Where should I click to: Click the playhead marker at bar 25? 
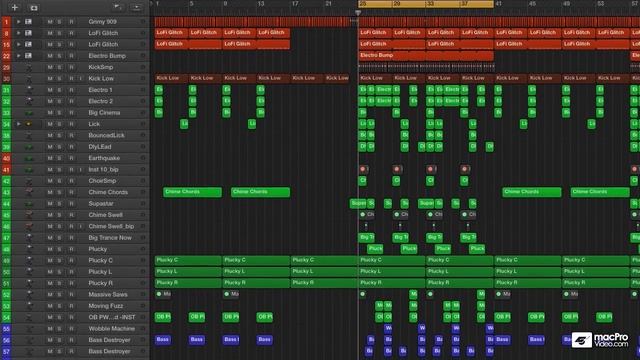358,13
